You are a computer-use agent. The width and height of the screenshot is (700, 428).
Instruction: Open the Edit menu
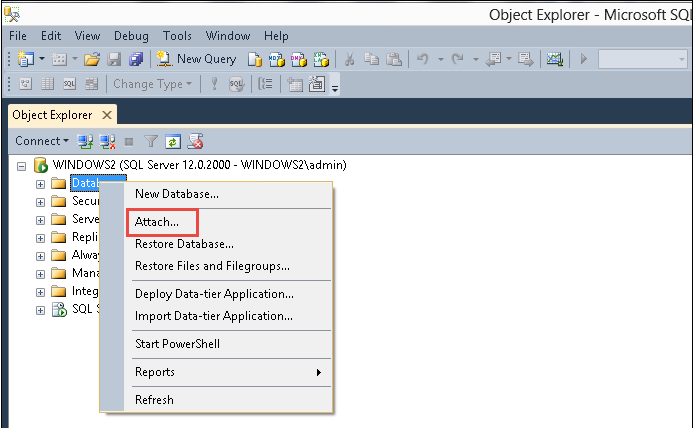51,36
